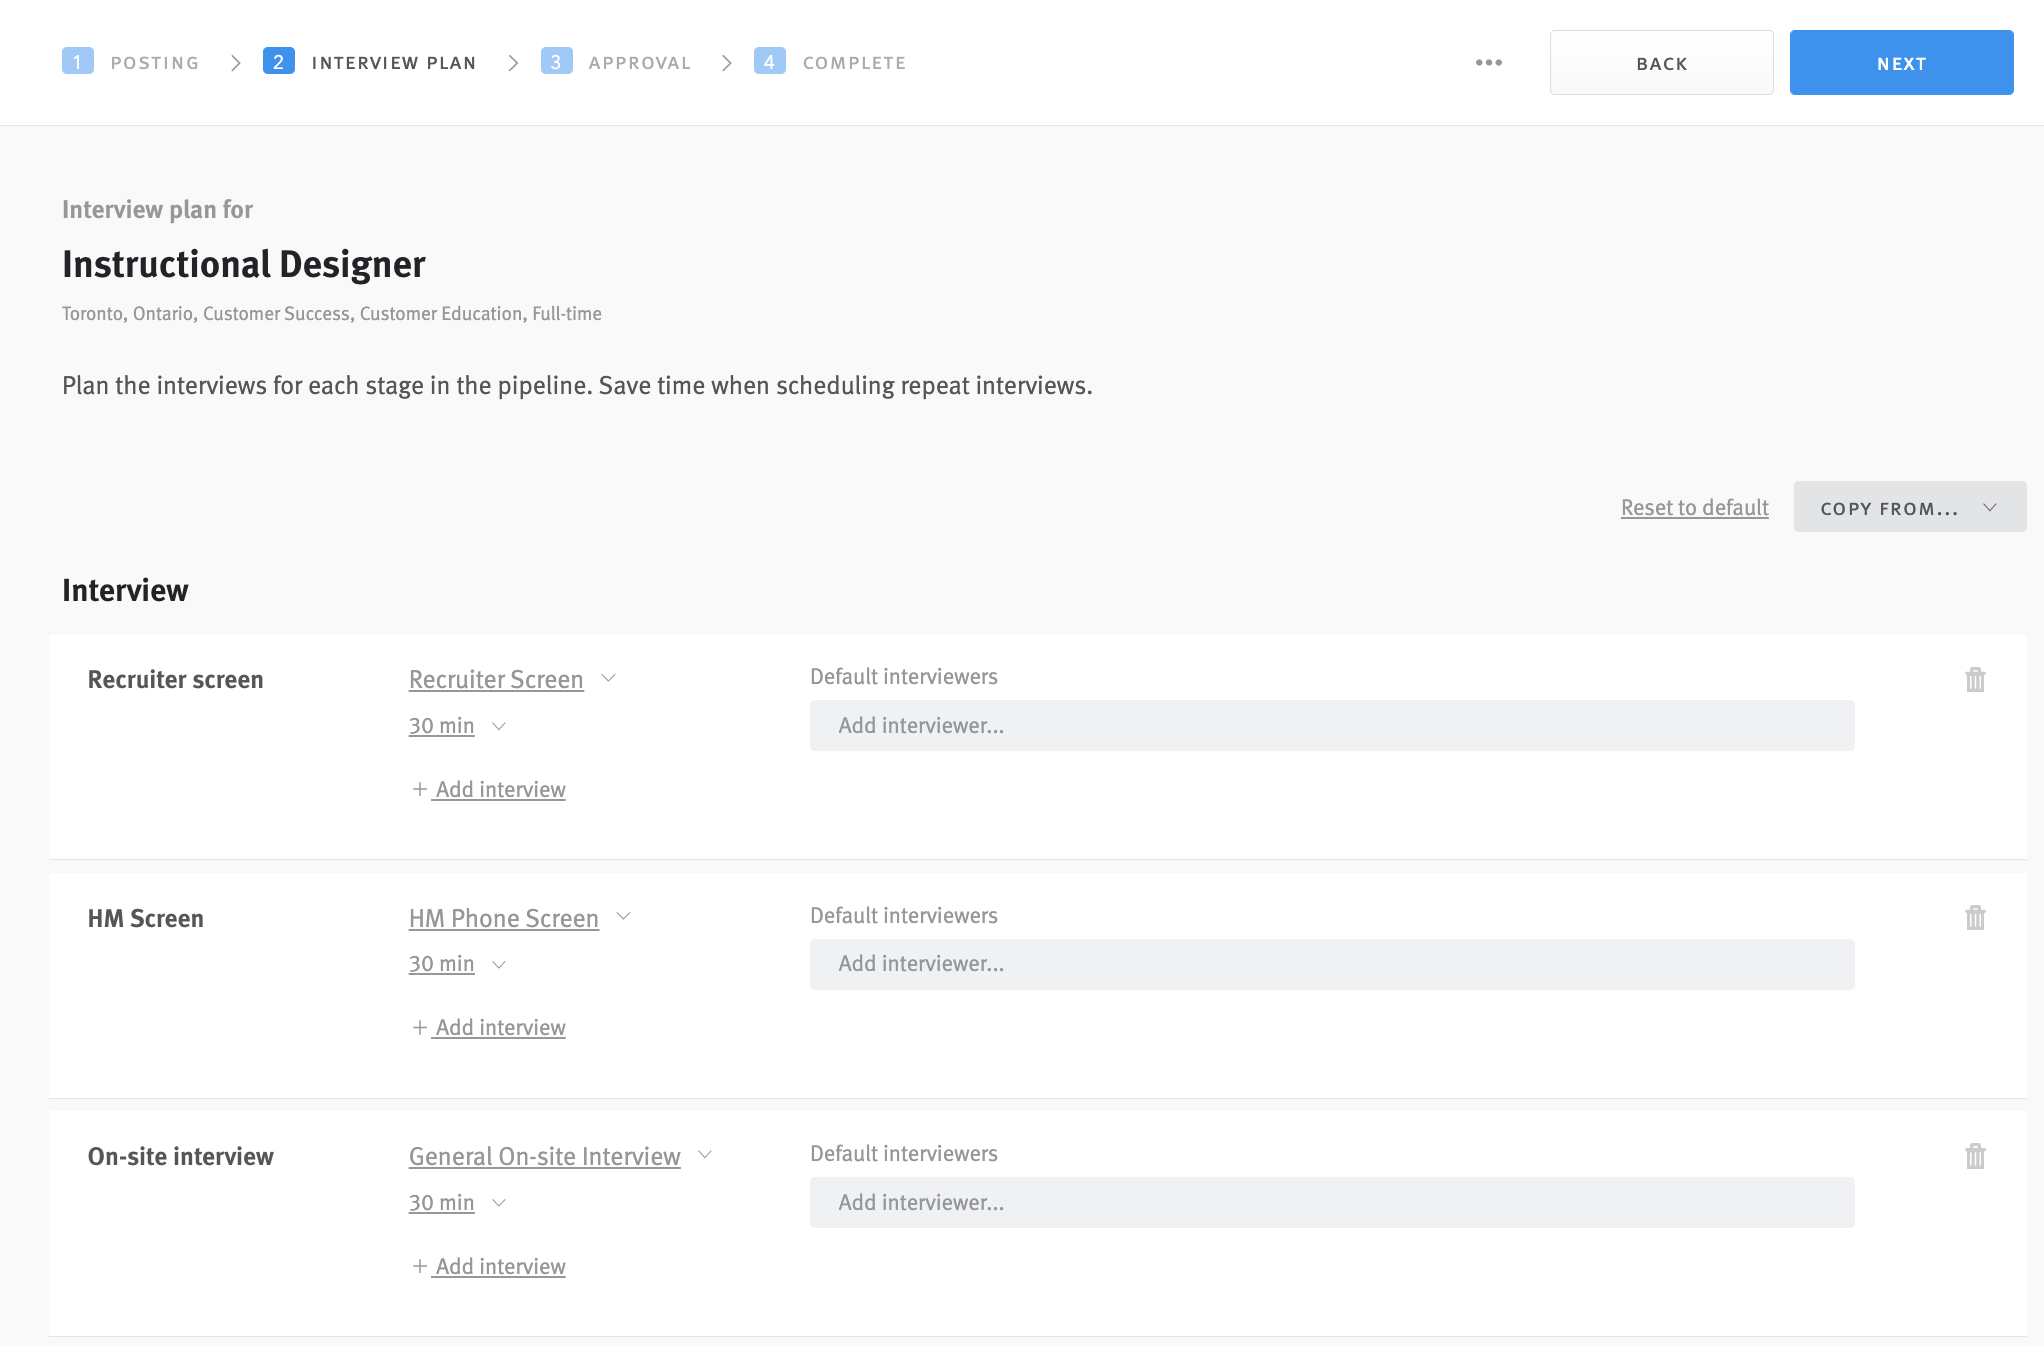Screen dimensions: 2044x1346
Task: Go to the Approval step
Action: coord(639,62)
